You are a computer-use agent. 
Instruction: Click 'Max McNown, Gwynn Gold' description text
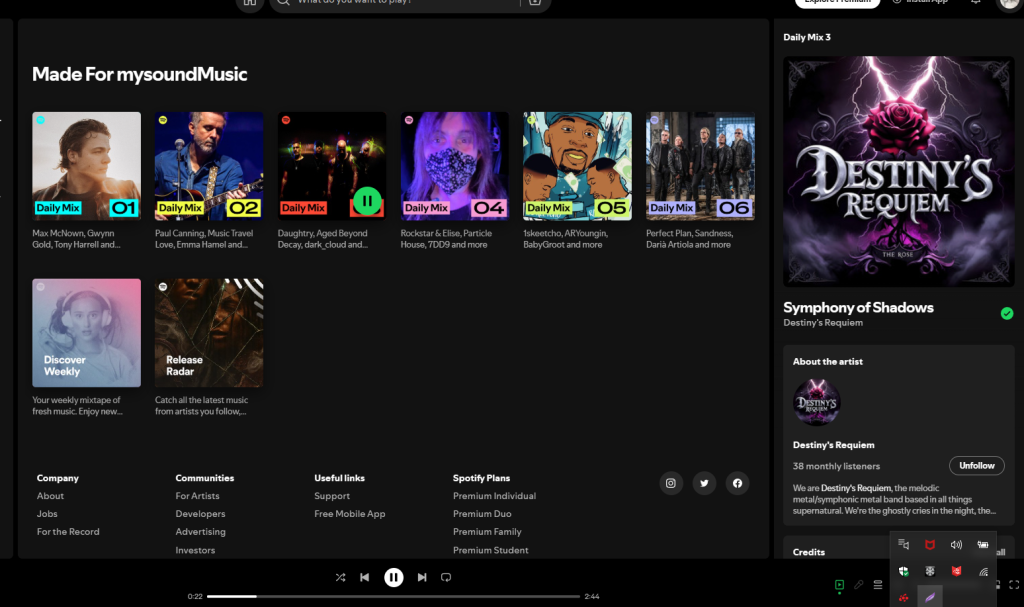(x=76, y=239)
